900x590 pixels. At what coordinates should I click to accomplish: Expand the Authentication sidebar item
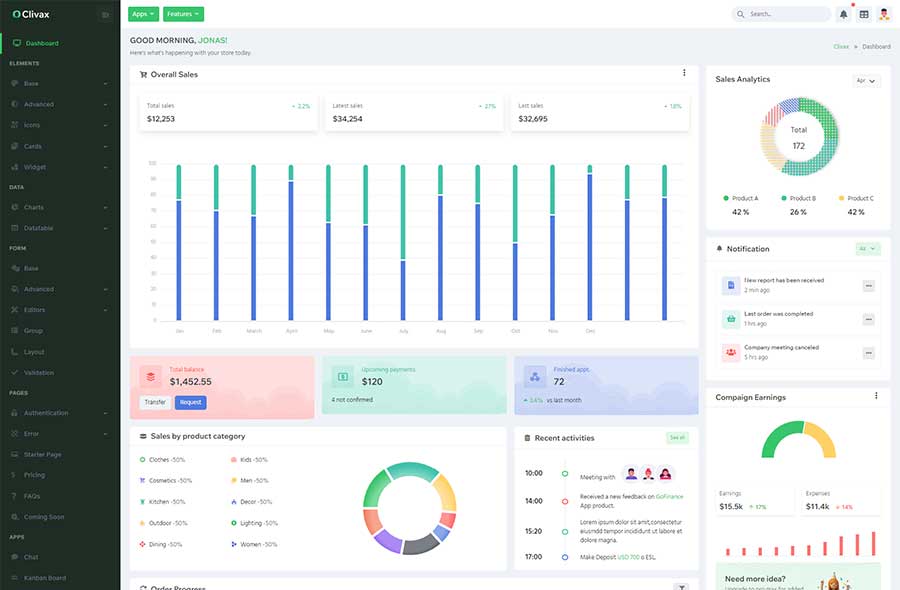pos(60,413)
